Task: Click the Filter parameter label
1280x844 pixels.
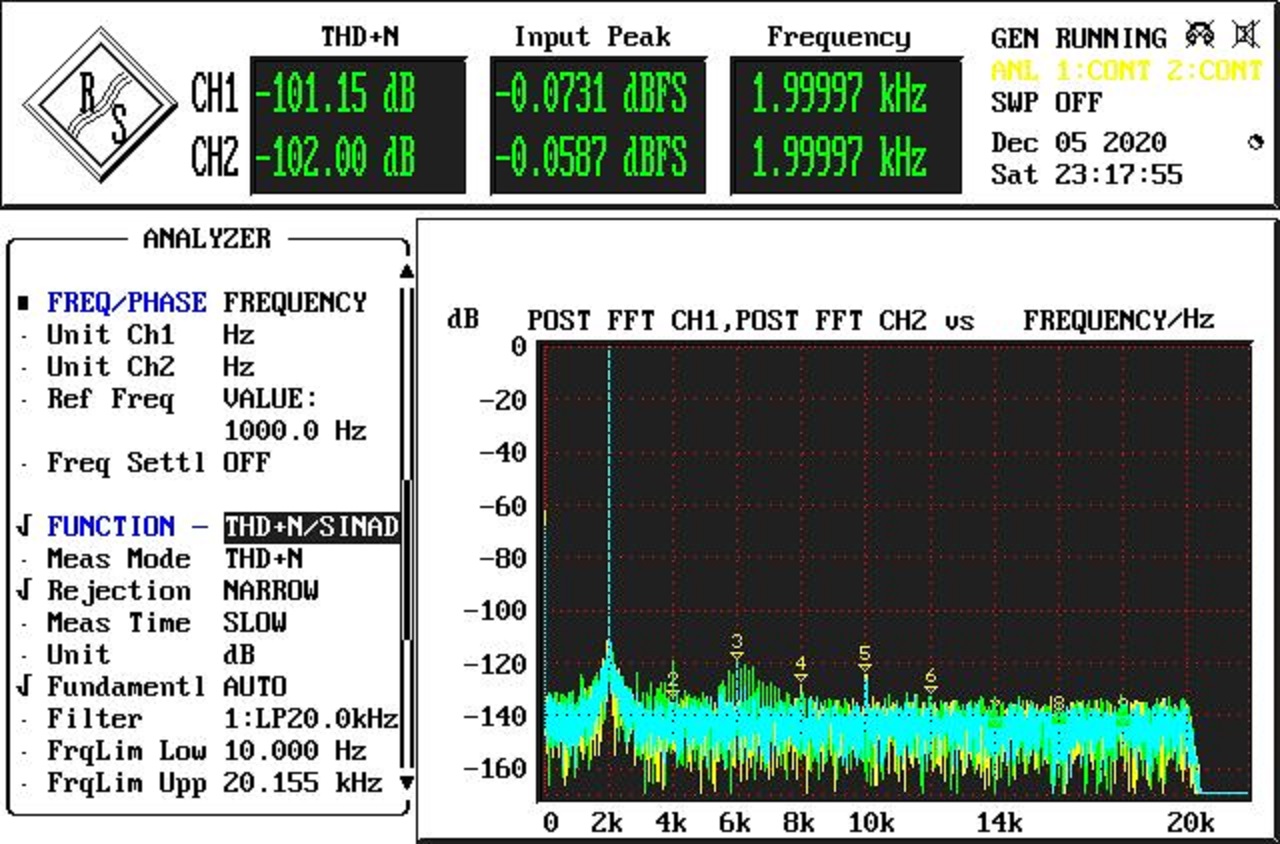Action: point(95,719)
